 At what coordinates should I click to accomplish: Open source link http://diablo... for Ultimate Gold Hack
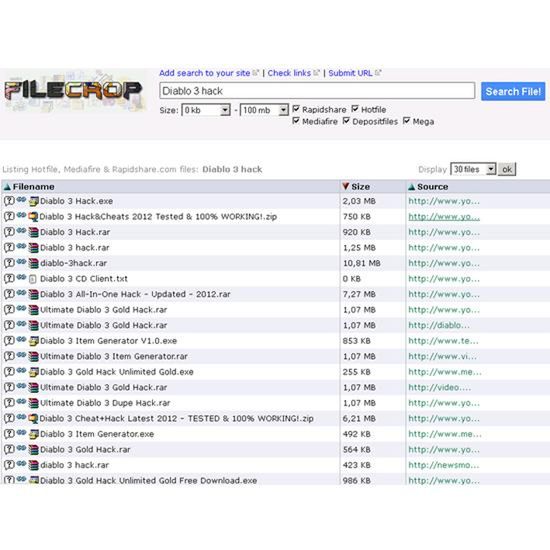pyautogui.click(x=439, y=325)
